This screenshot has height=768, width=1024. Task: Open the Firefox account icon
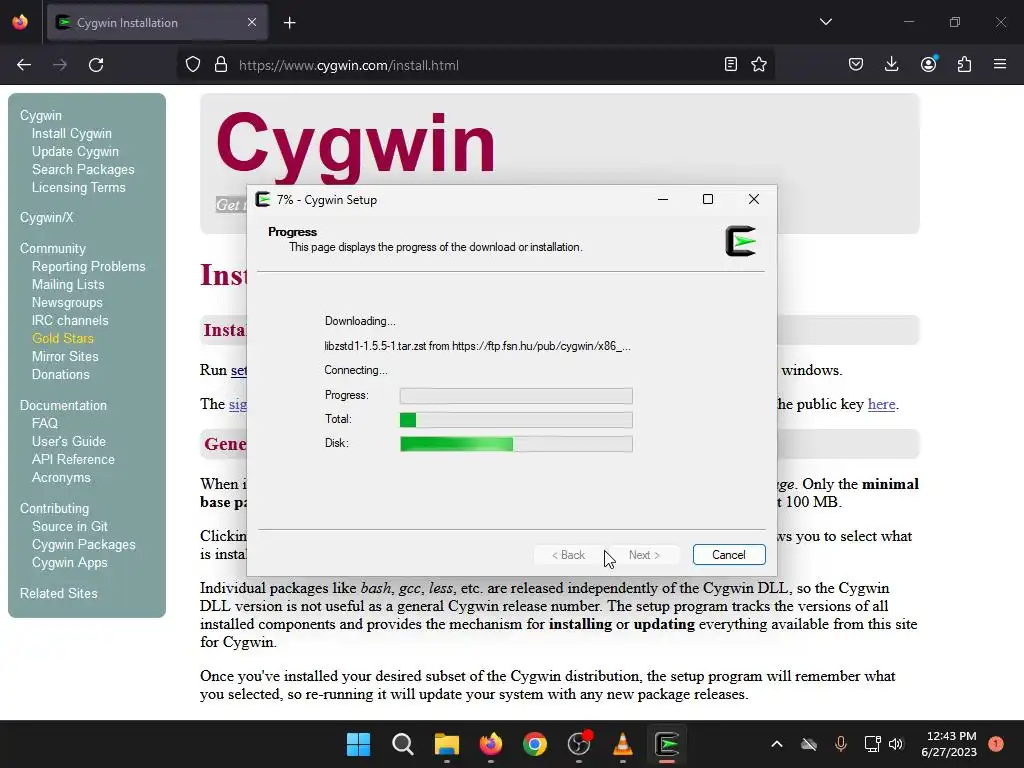click(929, 64)
